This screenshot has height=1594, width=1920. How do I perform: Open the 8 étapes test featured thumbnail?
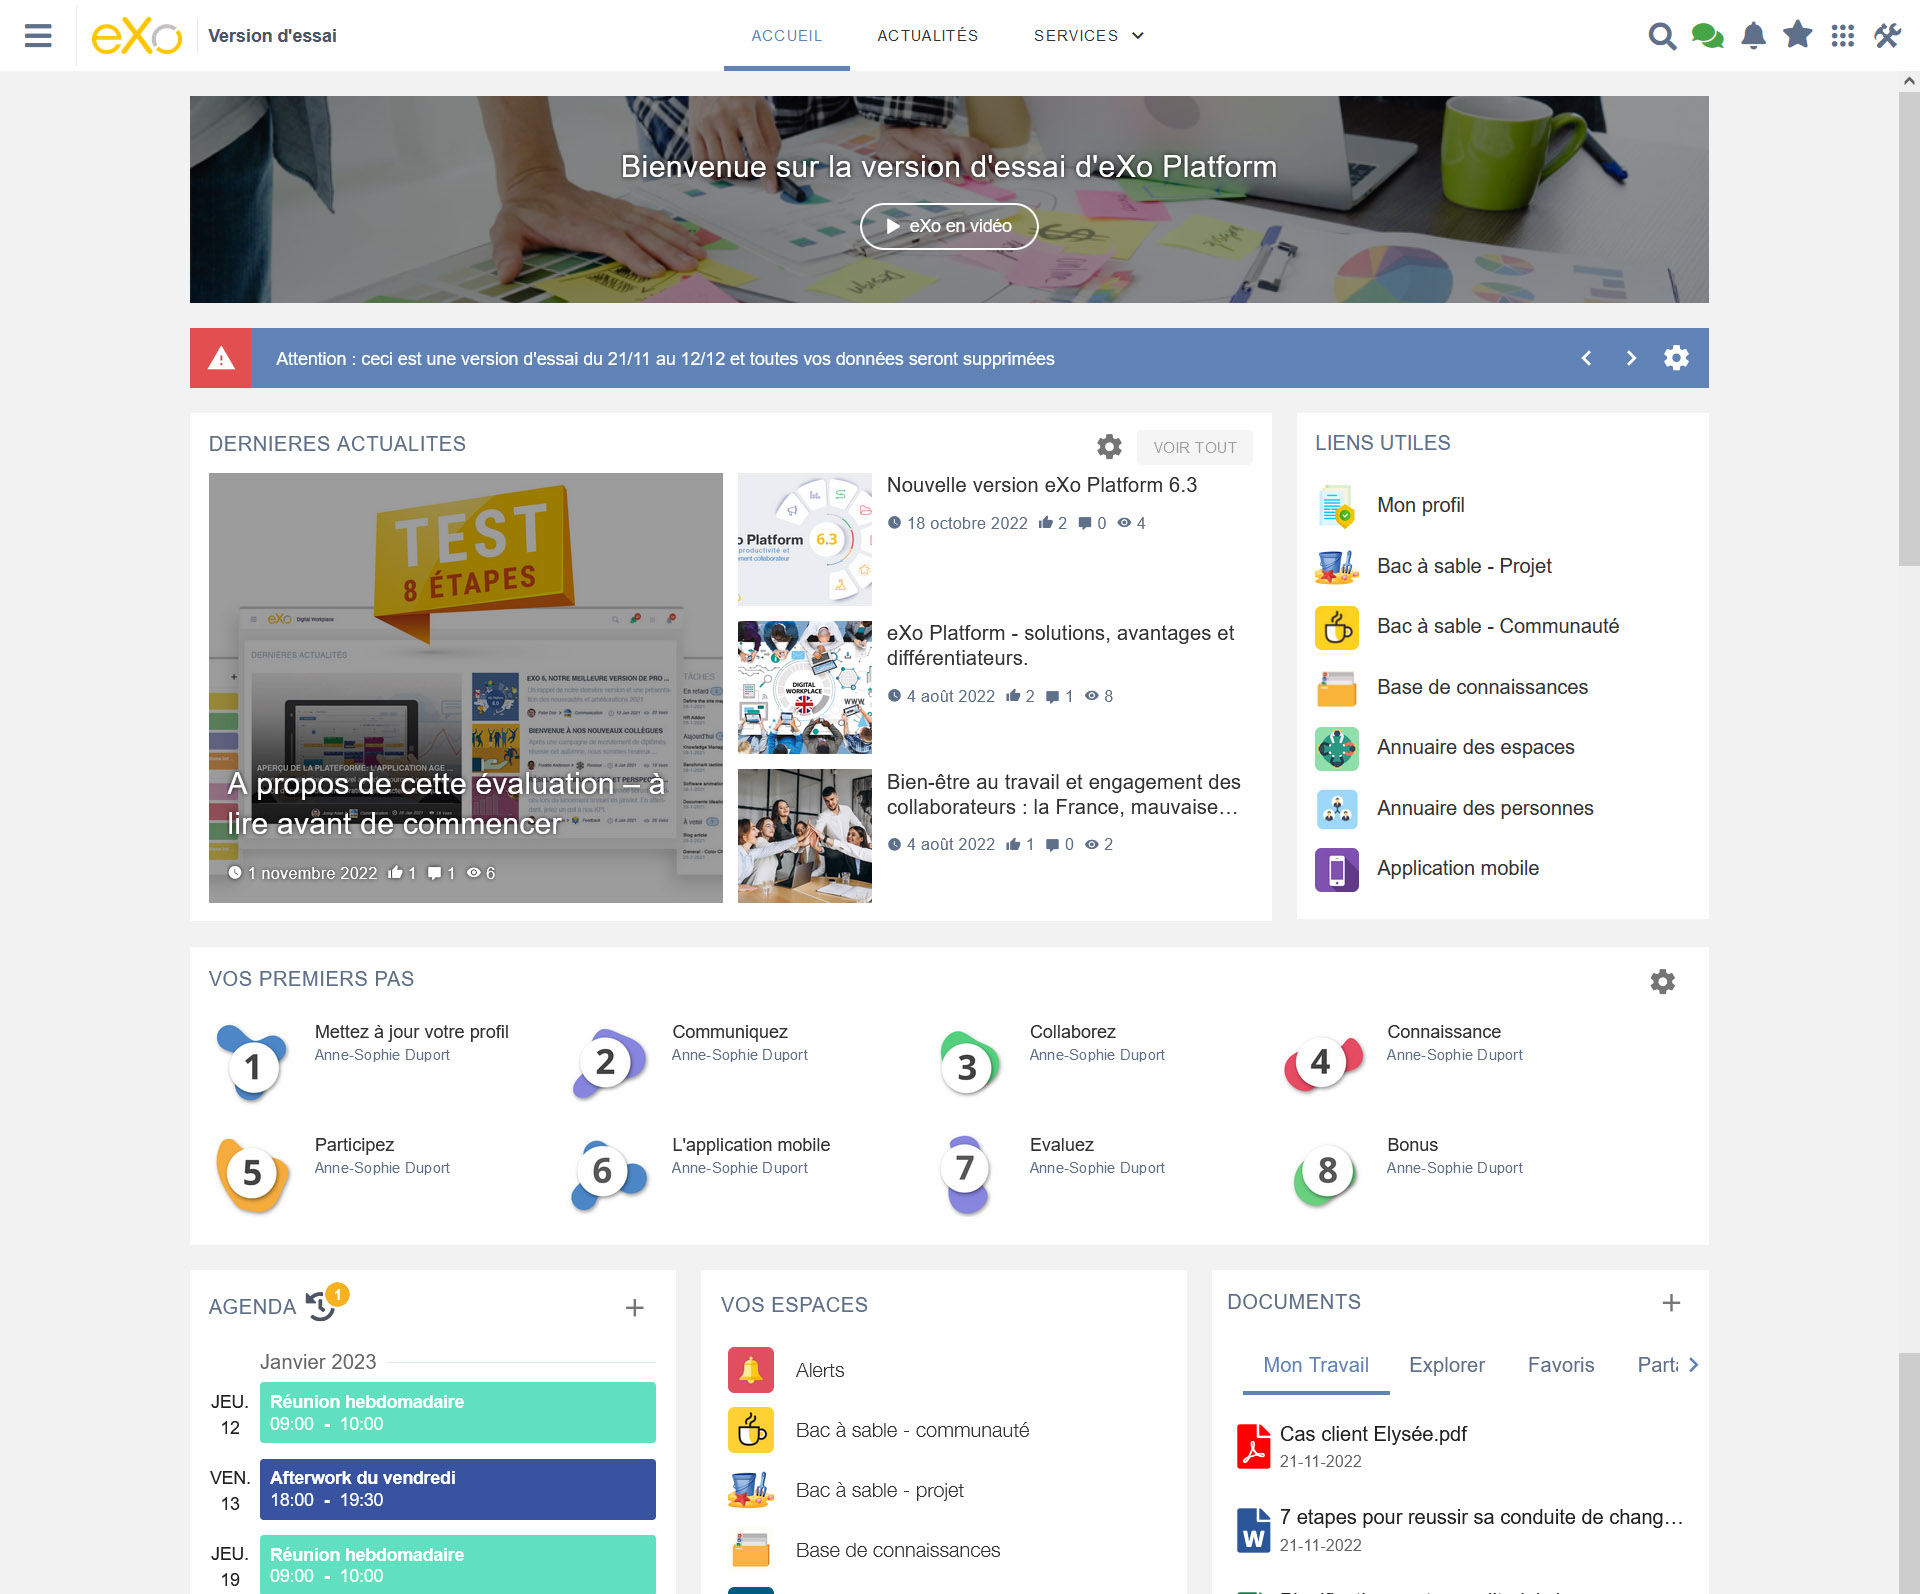point(466,688)
